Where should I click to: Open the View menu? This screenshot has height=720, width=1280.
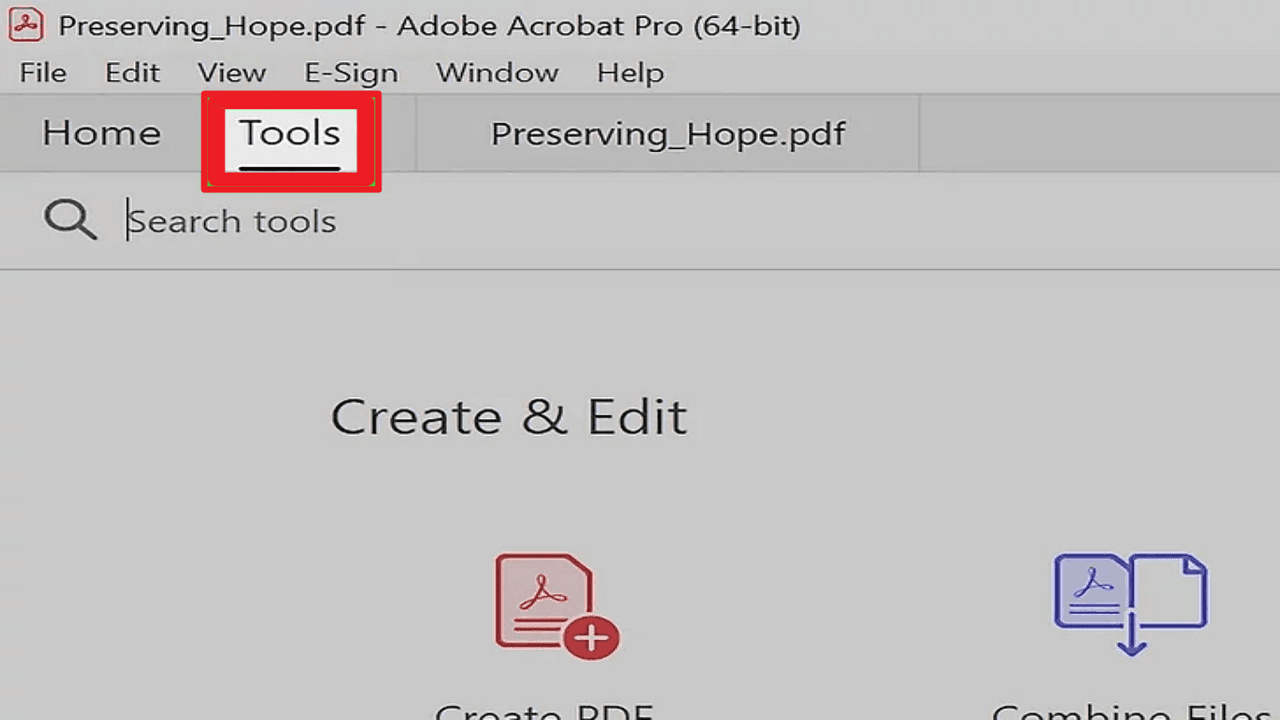click(232, 73)
